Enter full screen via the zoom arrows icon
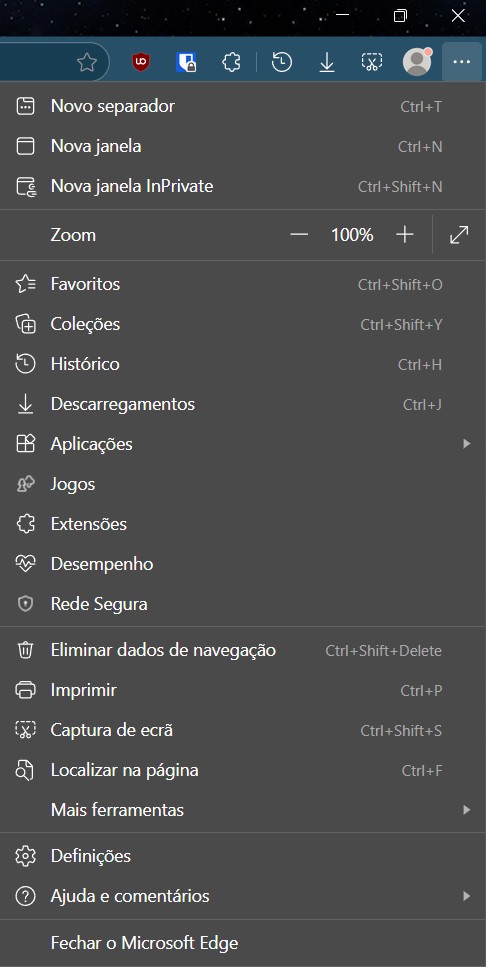 coord(459,234)
